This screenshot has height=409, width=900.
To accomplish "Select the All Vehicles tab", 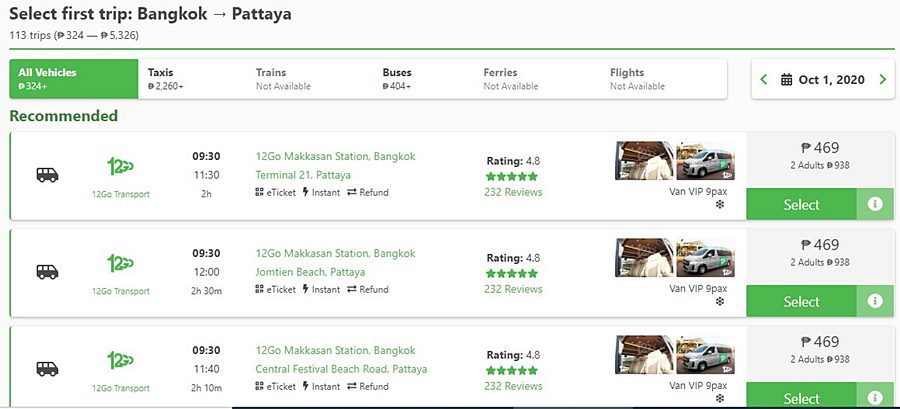I will pyautogui.click(x=74, y=79).
